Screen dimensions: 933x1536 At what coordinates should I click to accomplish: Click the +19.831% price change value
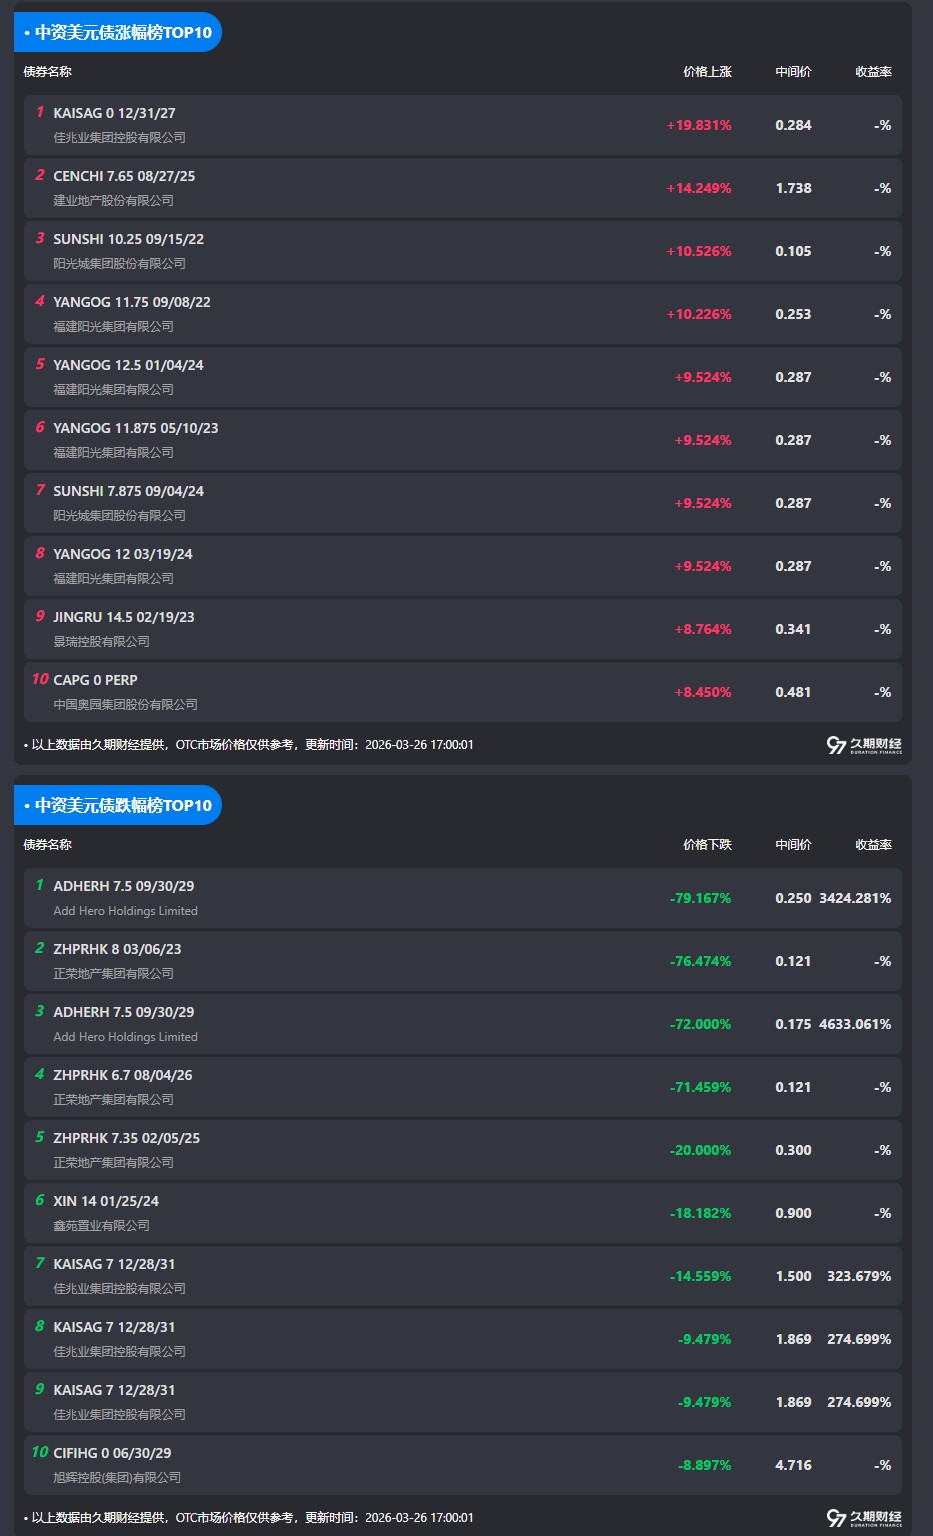[x=699, y=126]
